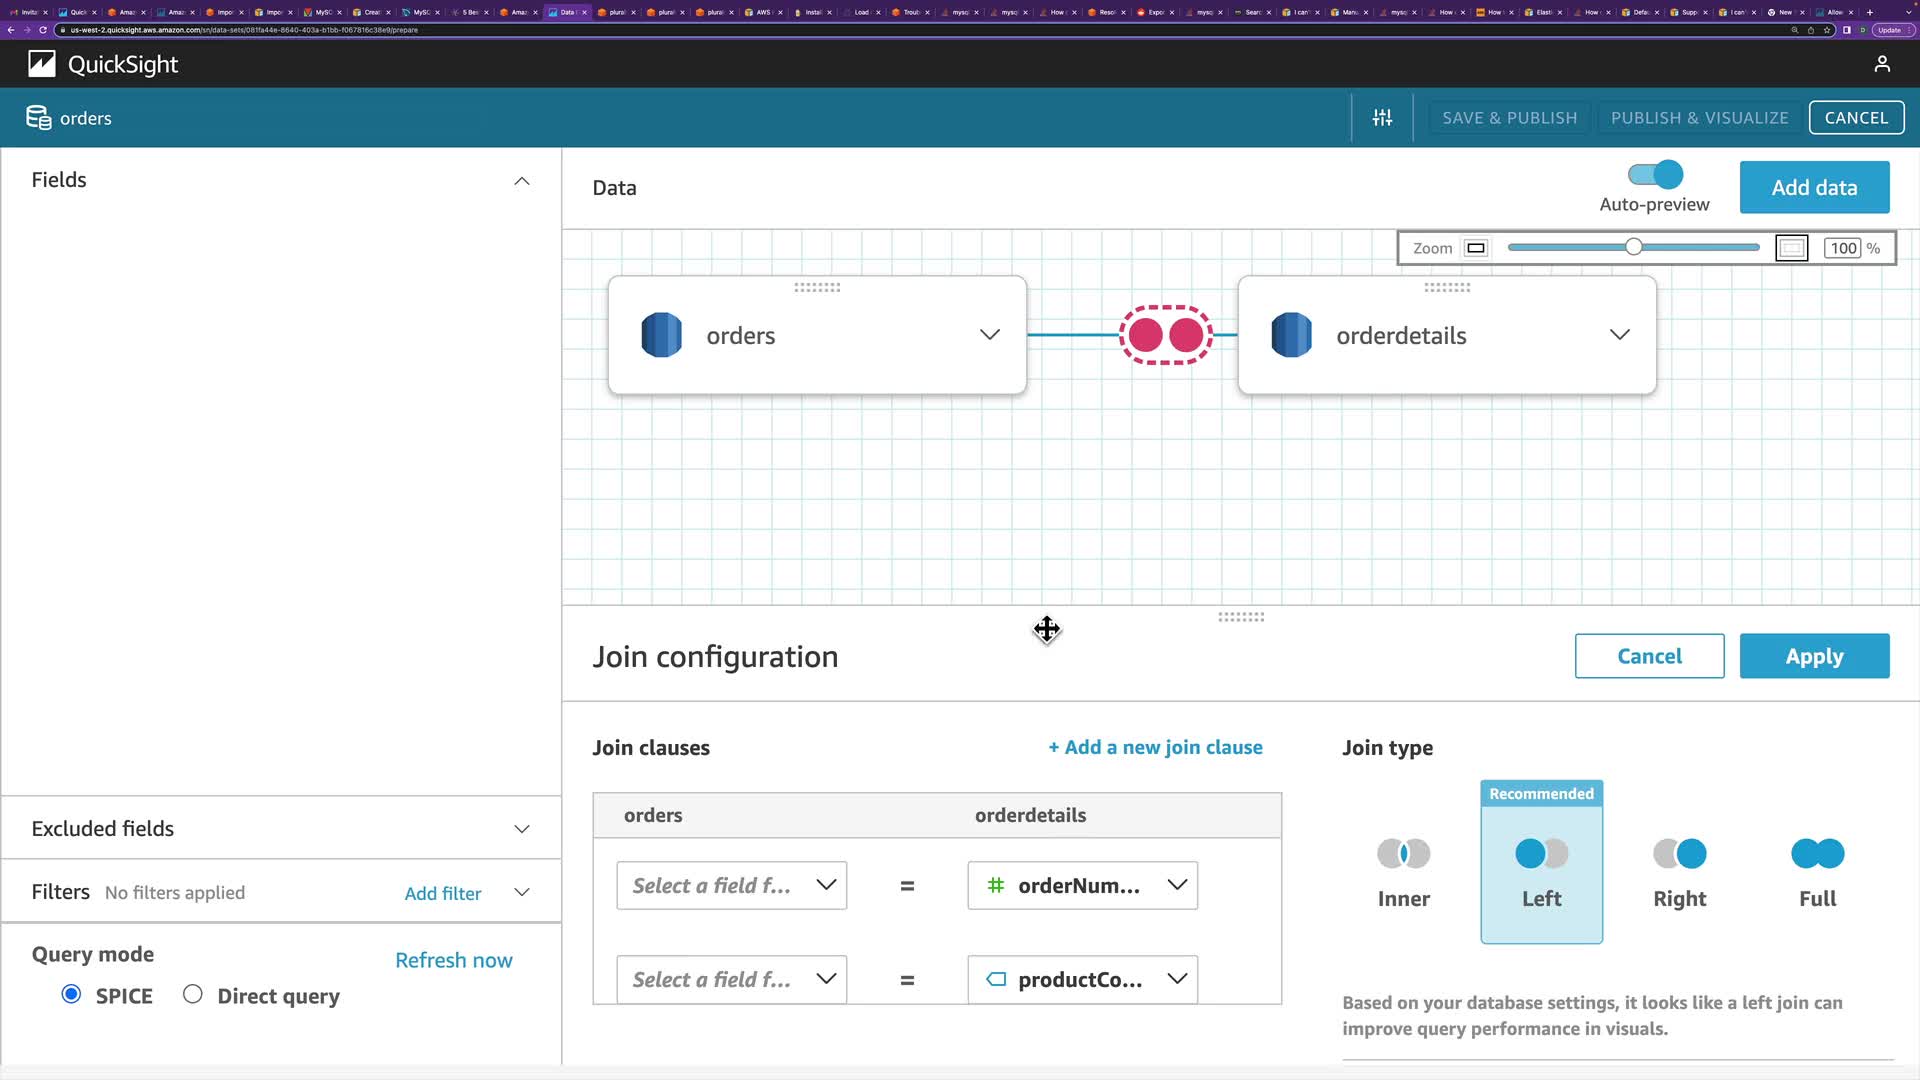
Task: Select the SPICE query mode
Action: click(x=71, y=994)
